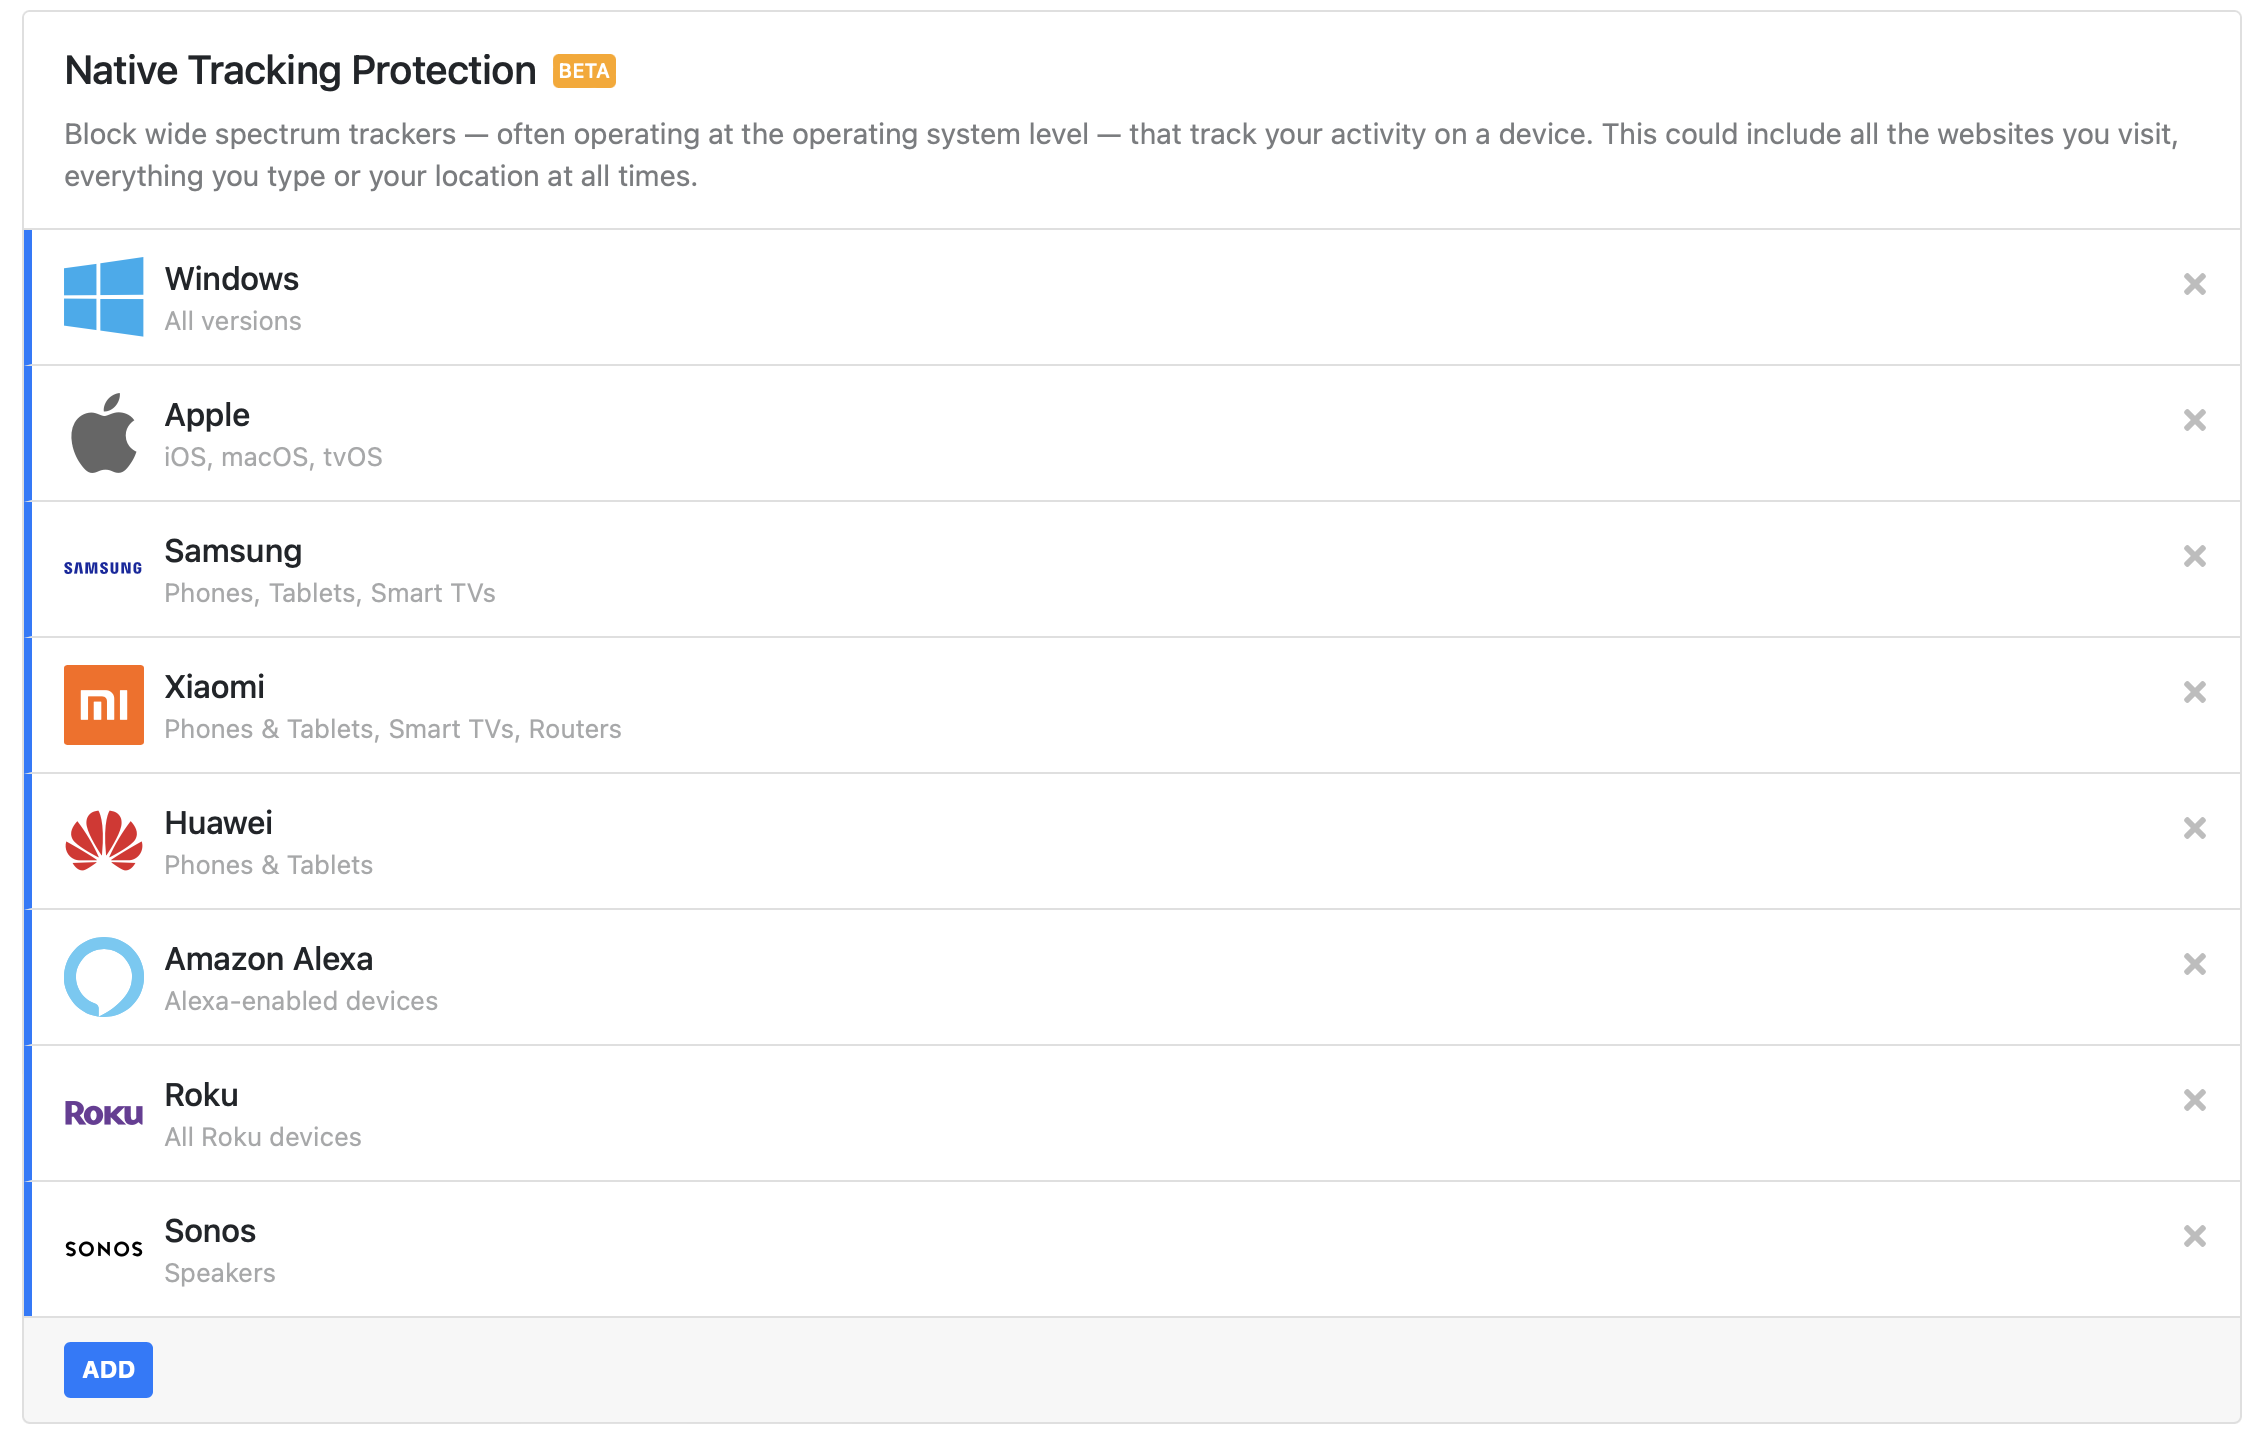Click the BETA badge
Screen dimensions: 2252x1434
585,70
